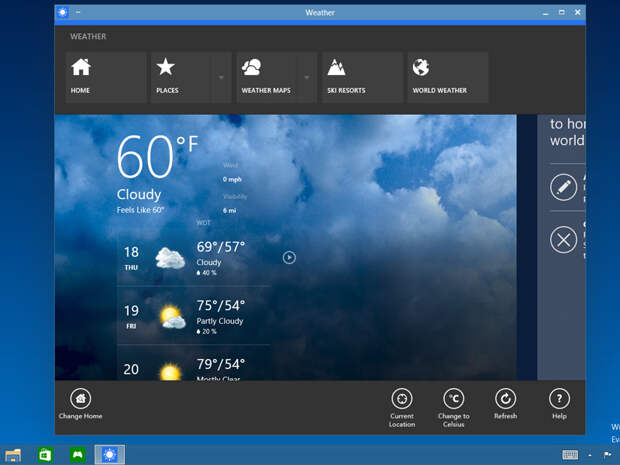Open the World Weather globe tile
Viewport: 620px width, 465px height.
coord(448,78)
